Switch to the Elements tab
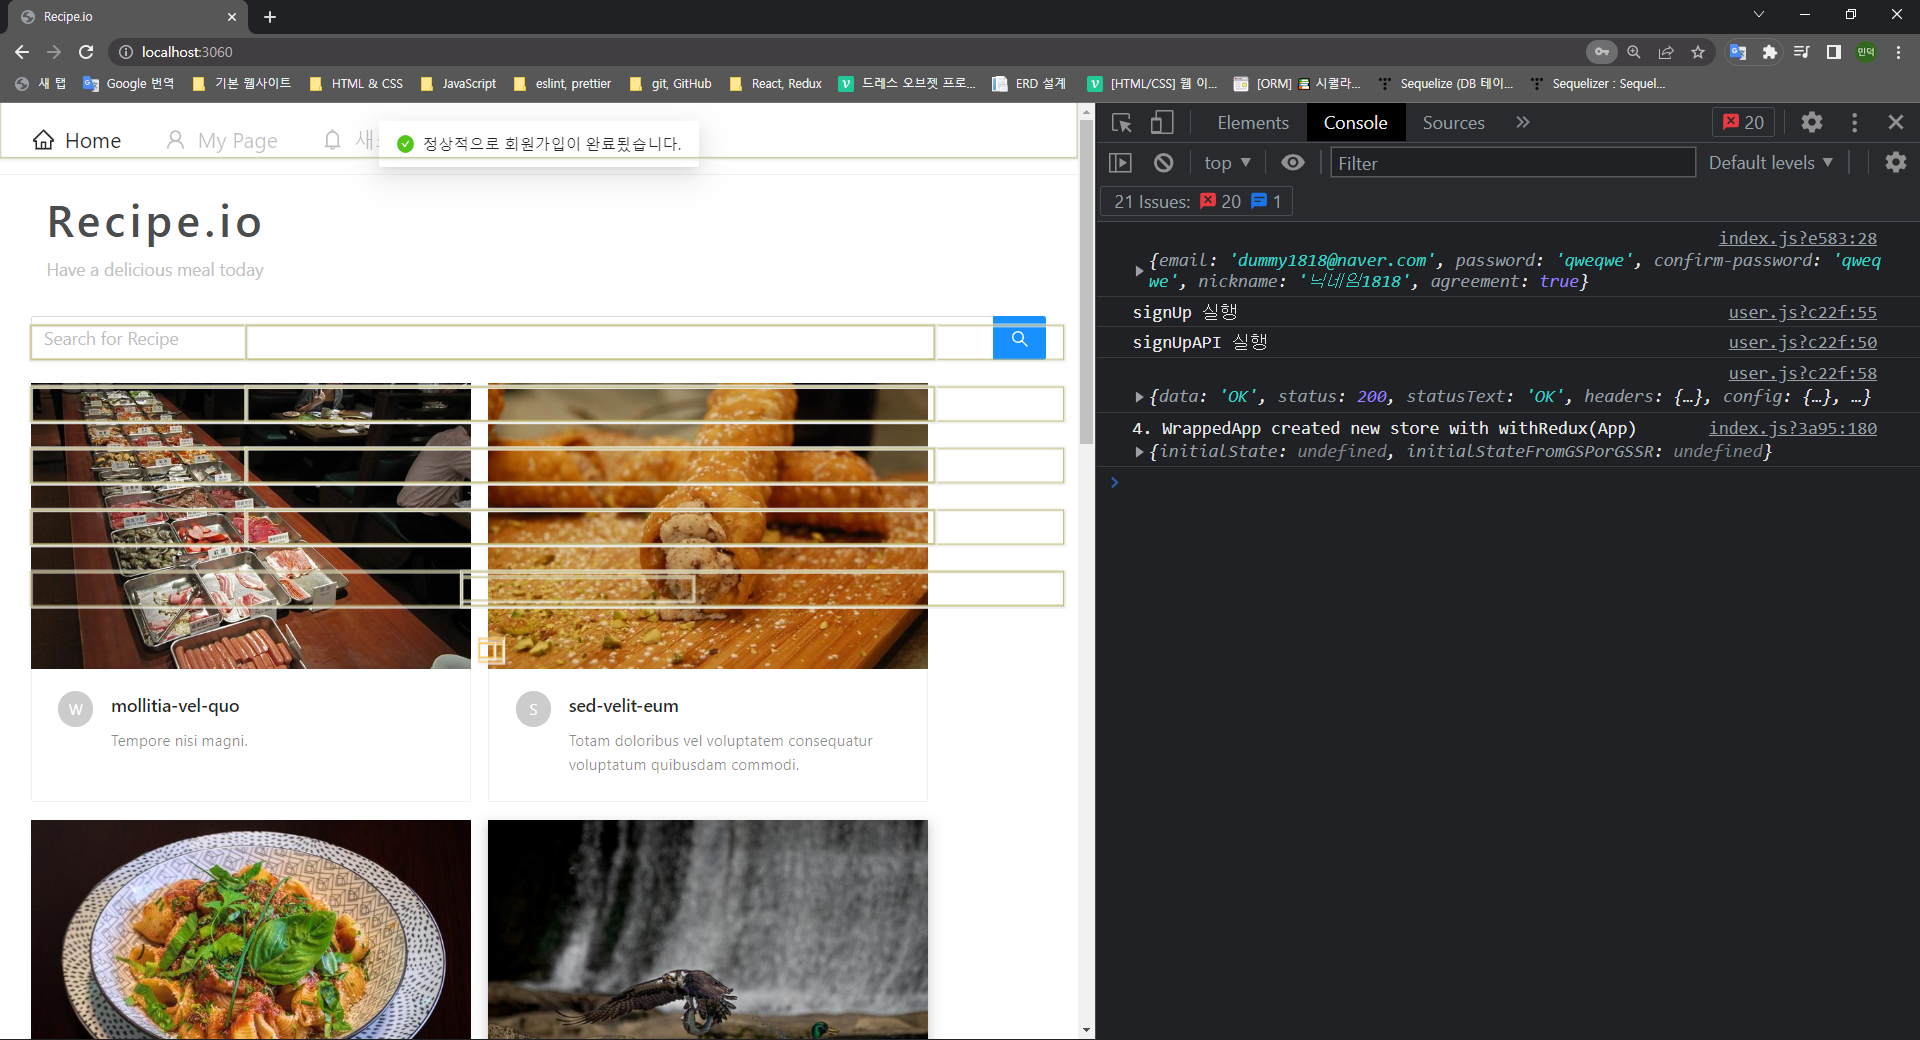The image size is (1920, 1040). tap(1252, 122)
